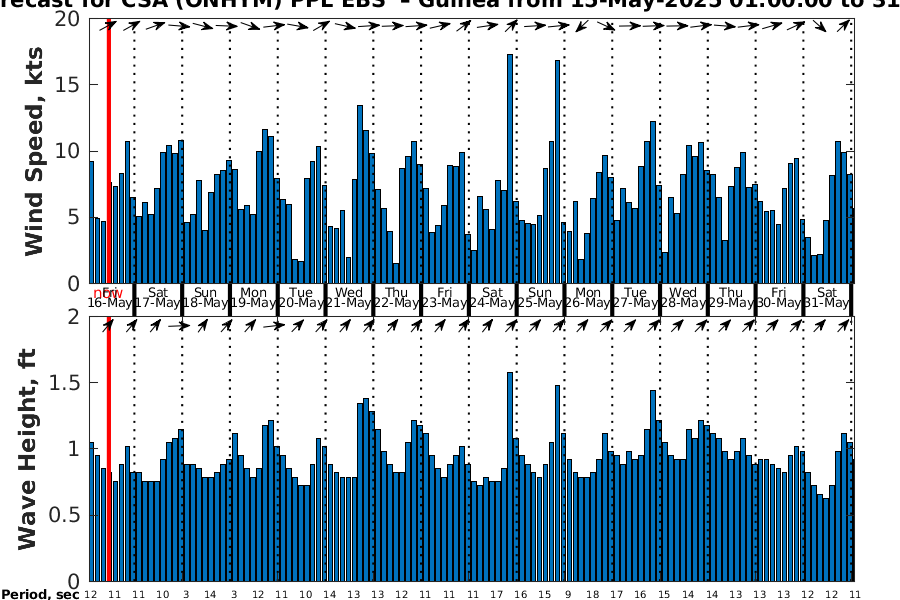Select the 'Fri 30-May' date label
Viewport: 900px width, 600px height.
click(x=778, y=297)
